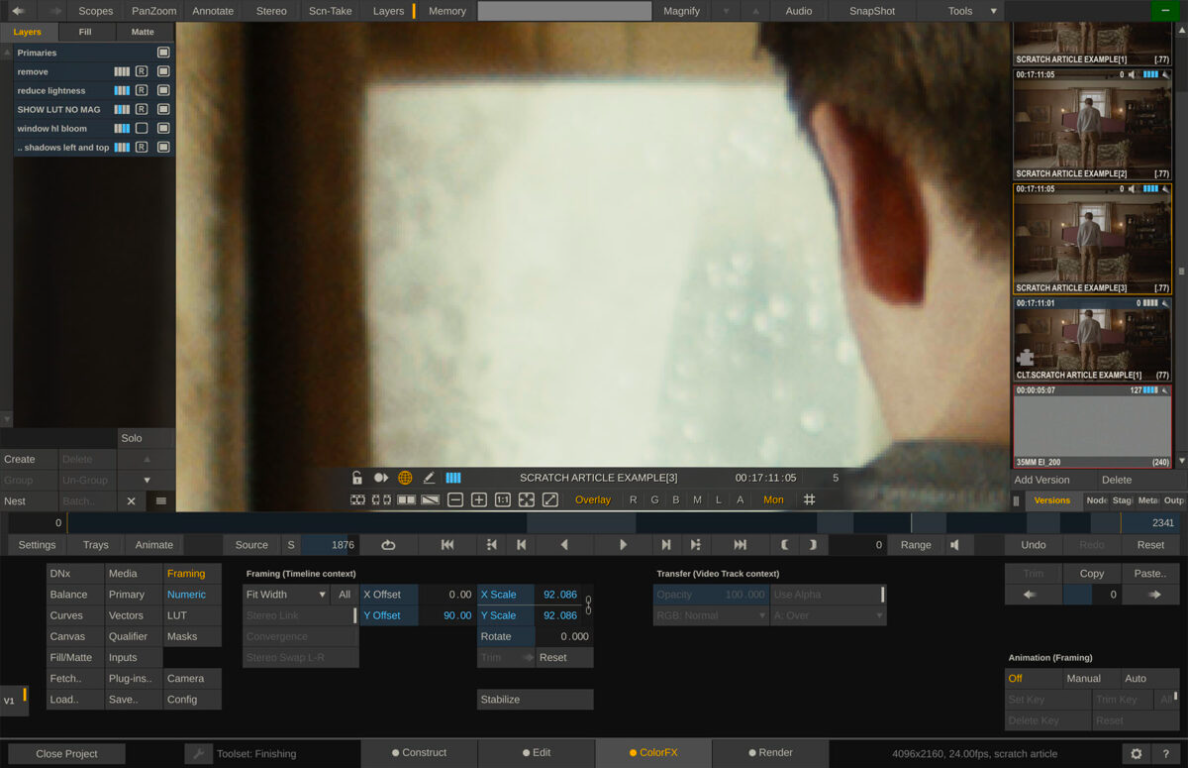1188x768 pixels.
Task: Toggle the enable box on Primaries layer
Action: point(163,52)
